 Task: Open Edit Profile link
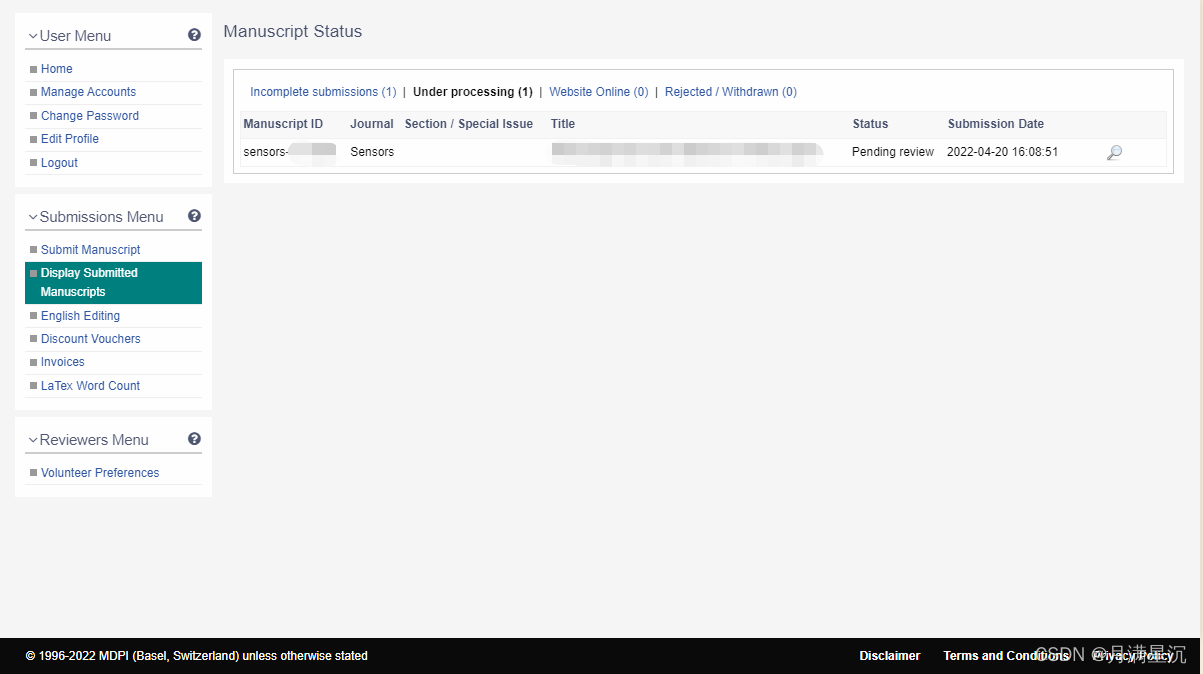tap(70, 139)
